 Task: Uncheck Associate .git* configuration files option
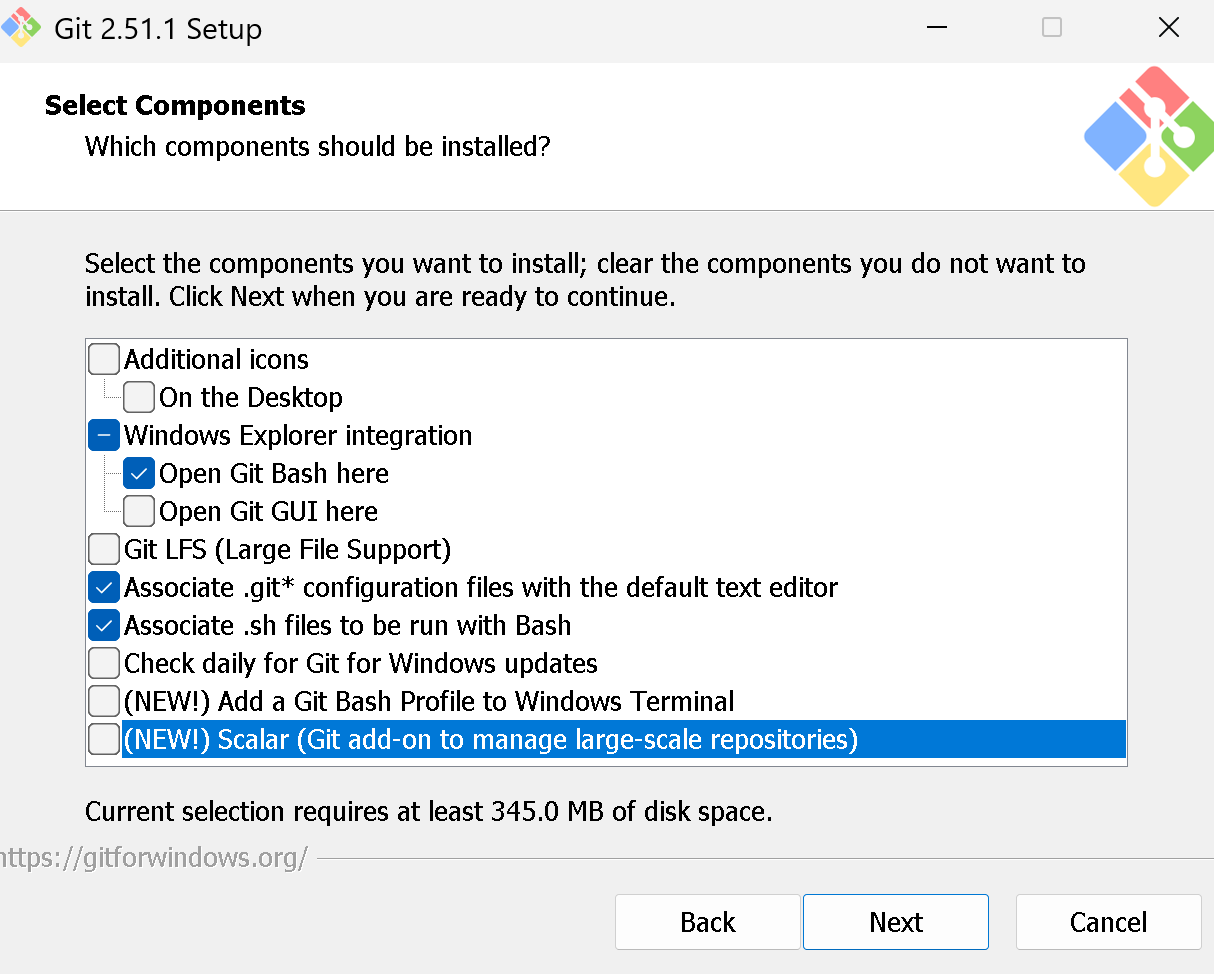click(104, 587)
